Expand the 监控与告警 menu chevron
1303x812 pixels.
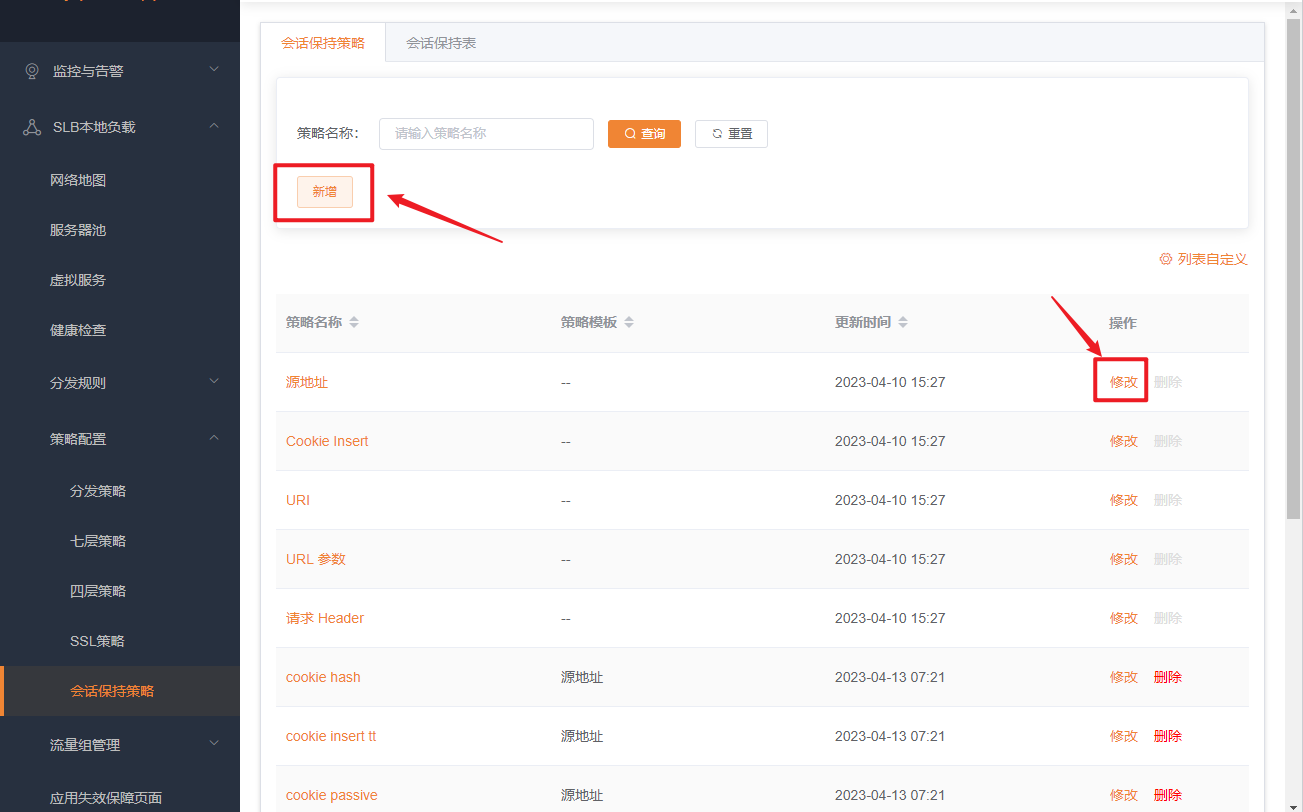click(213, 70)
